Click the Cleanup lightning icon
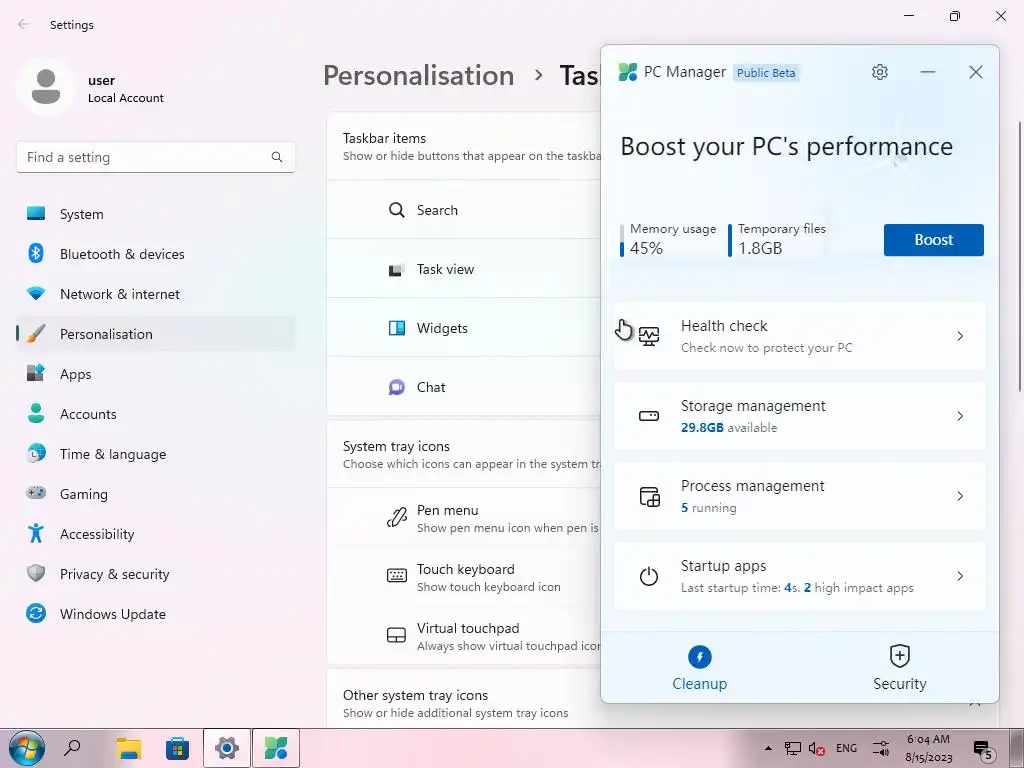Viewport: 1024px width, 768px height. [x=699, y=657]
